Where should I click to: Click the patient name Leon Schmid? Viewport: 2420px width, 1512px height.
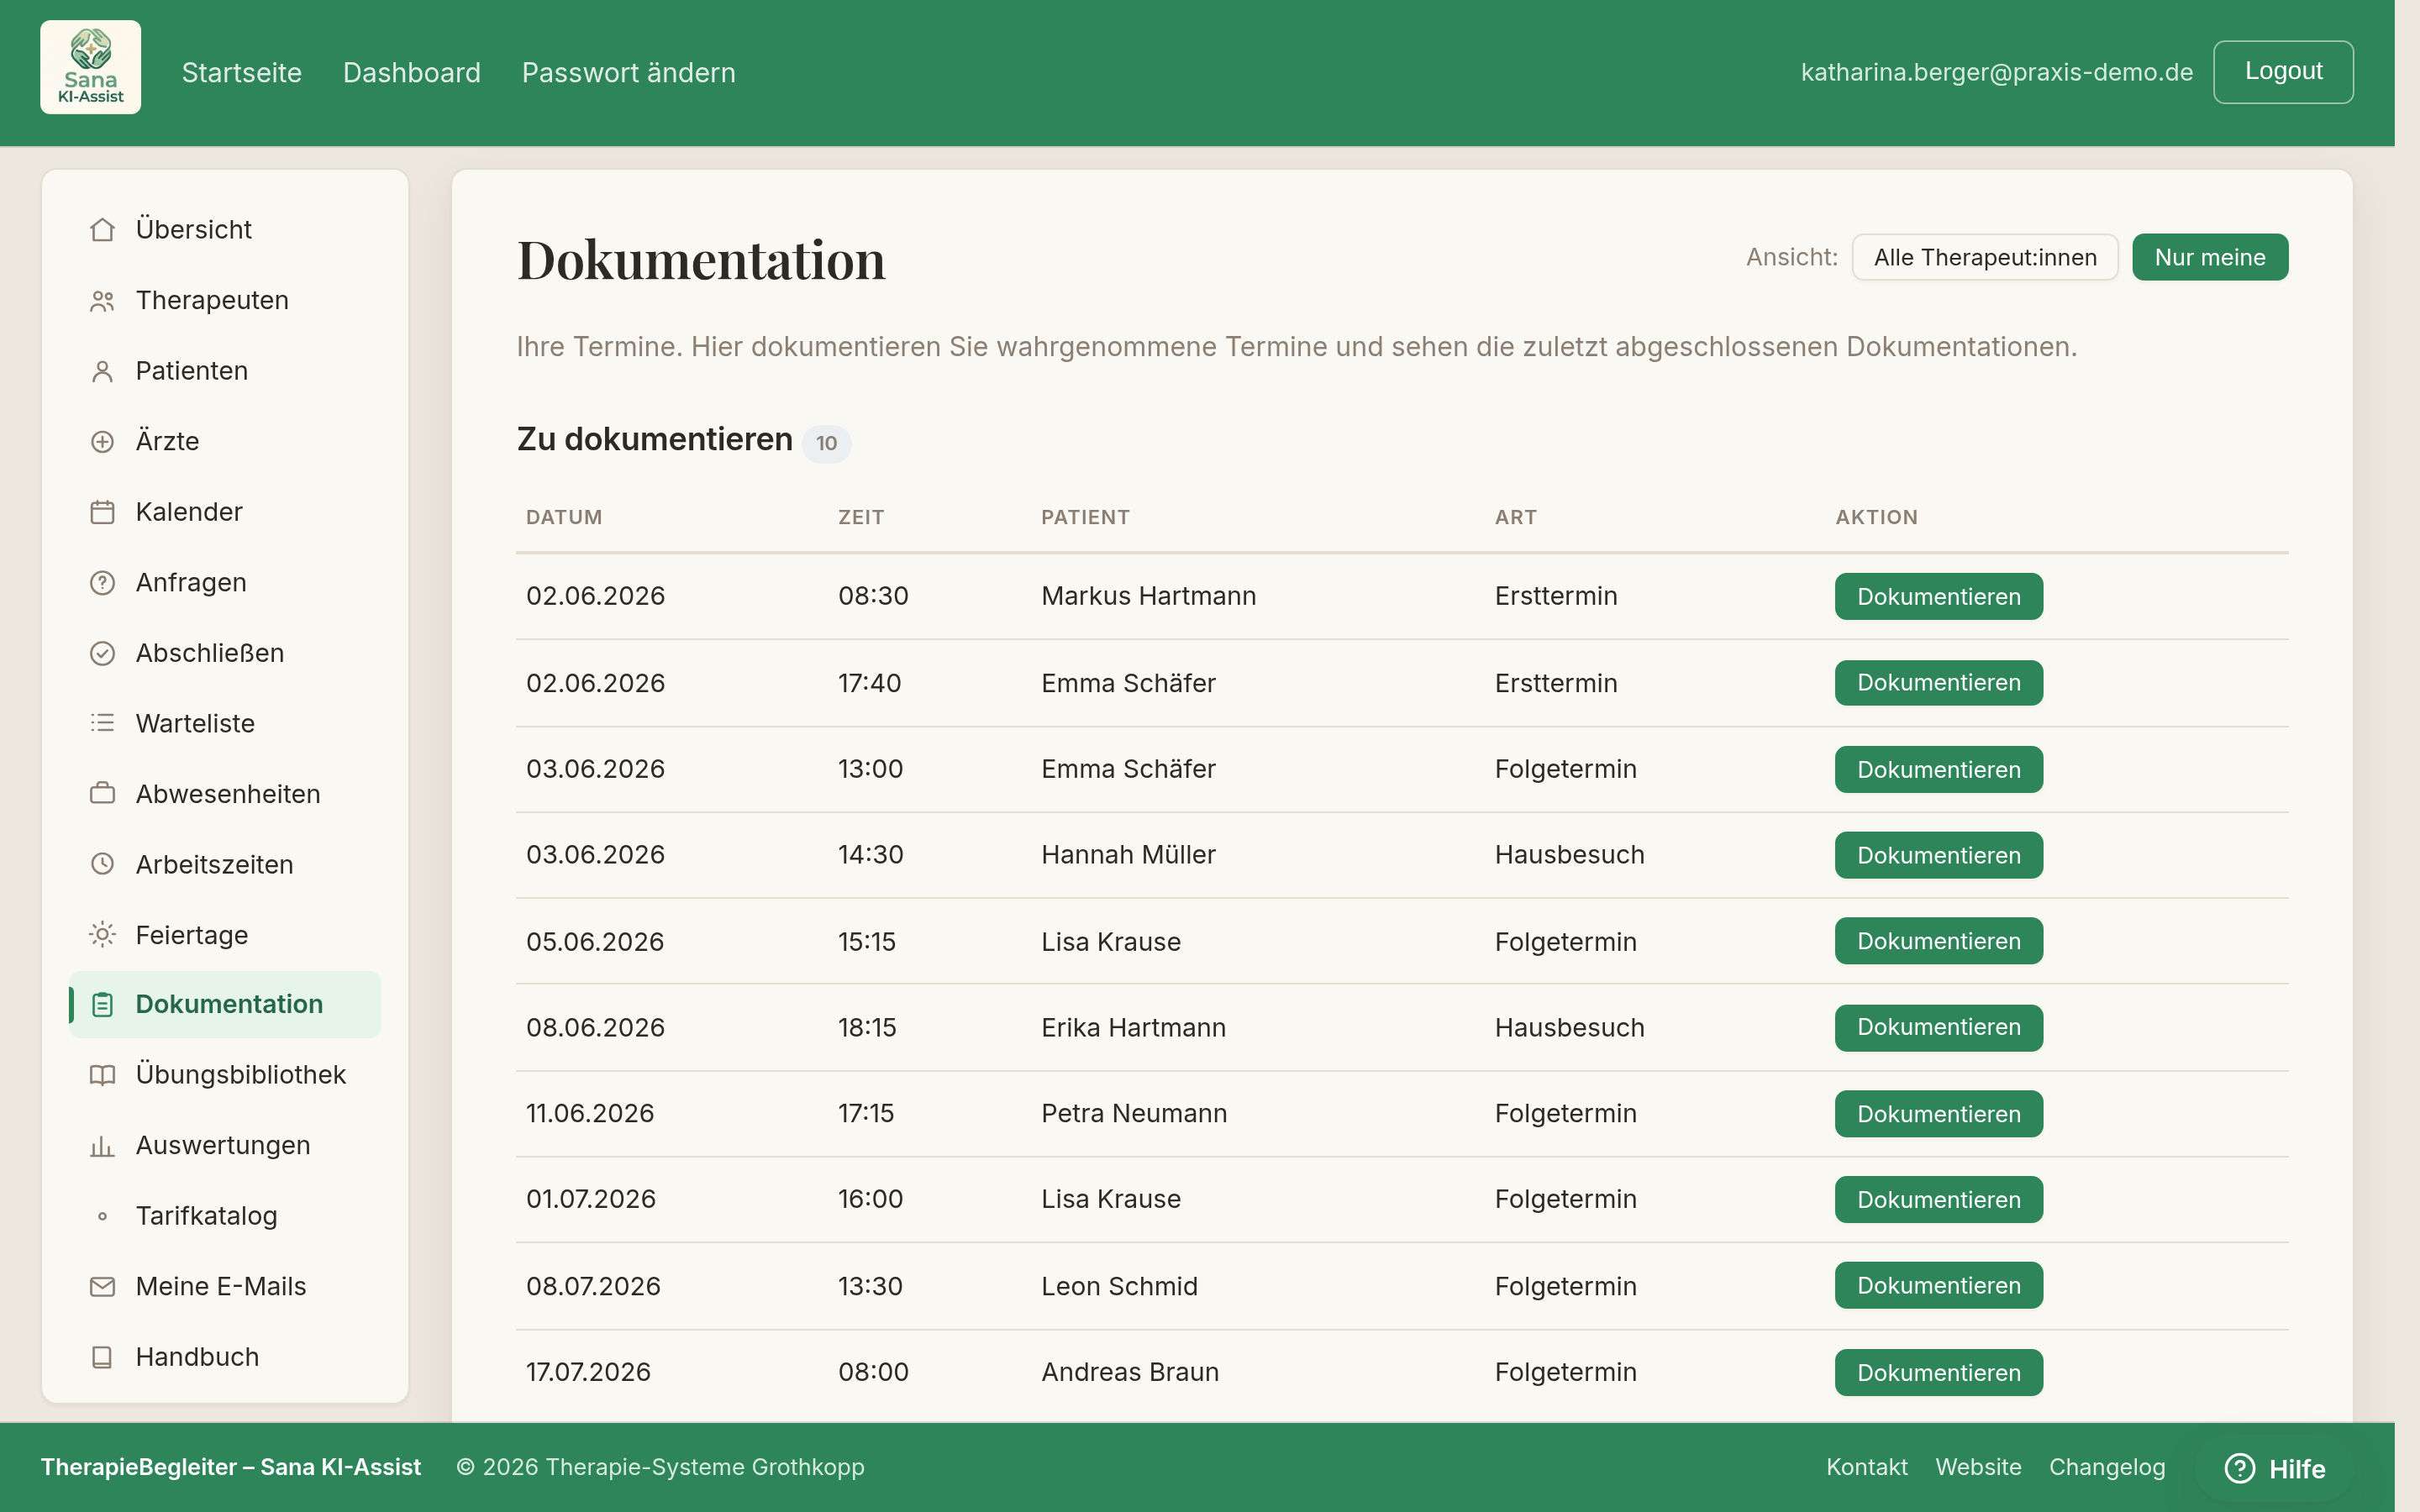pos(1119,1287)
